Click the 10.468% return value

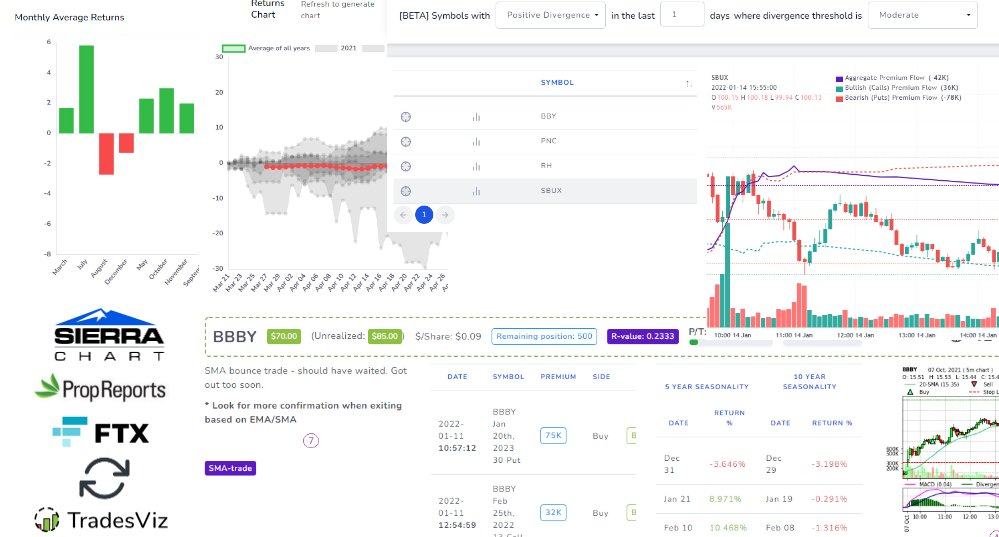click(727, 527)
